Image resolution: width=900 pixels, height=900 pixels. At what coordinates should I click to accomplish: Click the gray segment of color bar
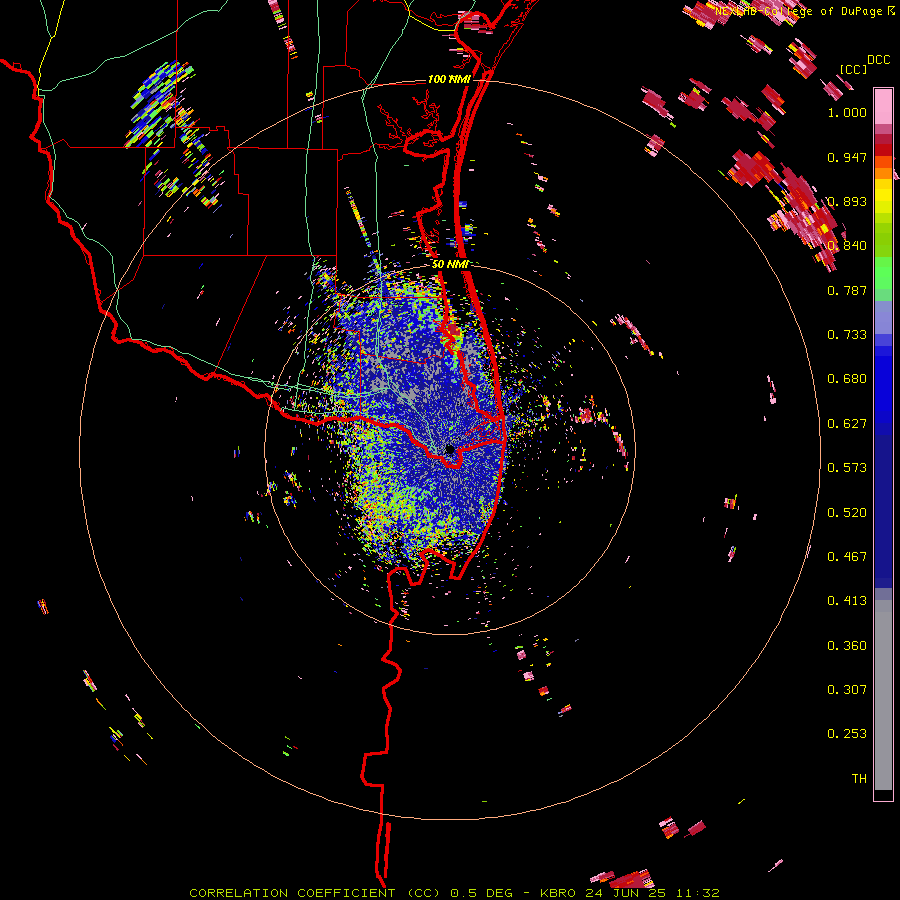click(x=883, y=695)
